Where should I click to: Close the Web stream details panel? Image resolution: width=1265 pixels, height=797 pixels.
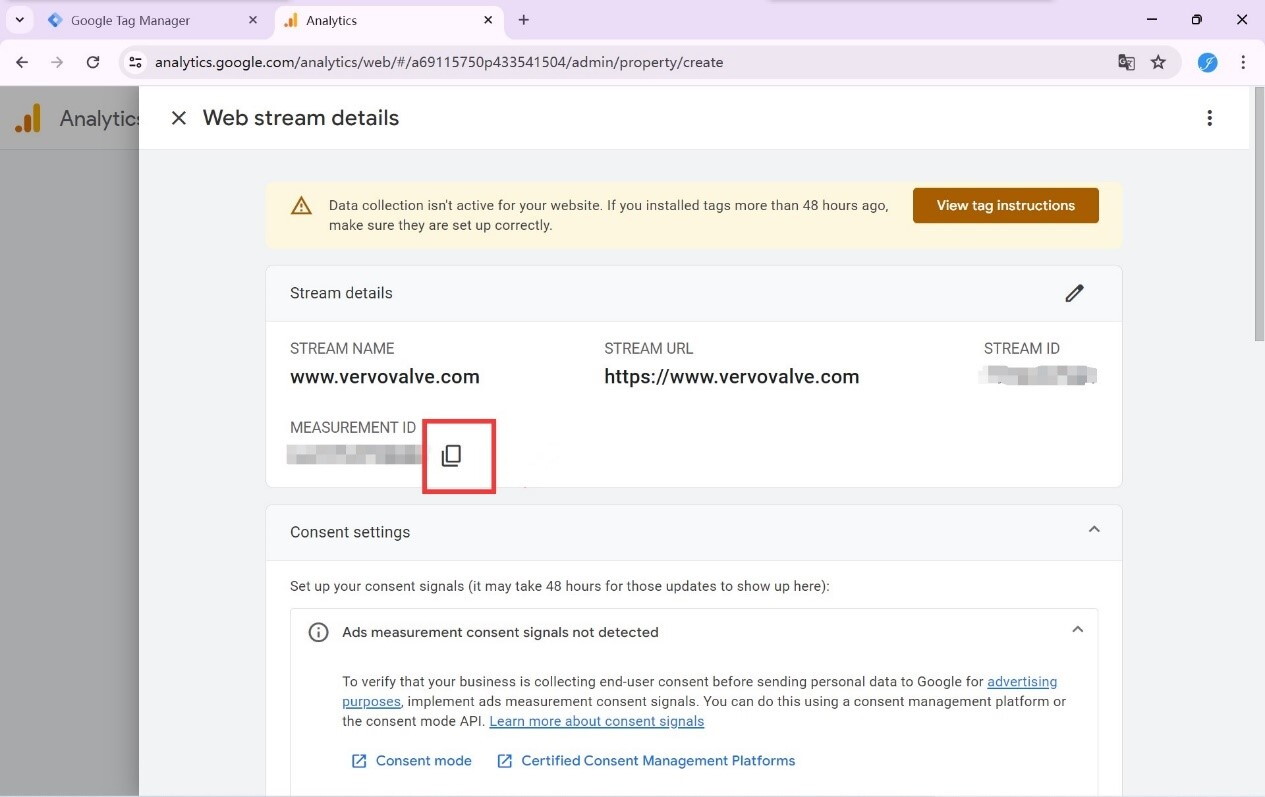coord(179,118)
